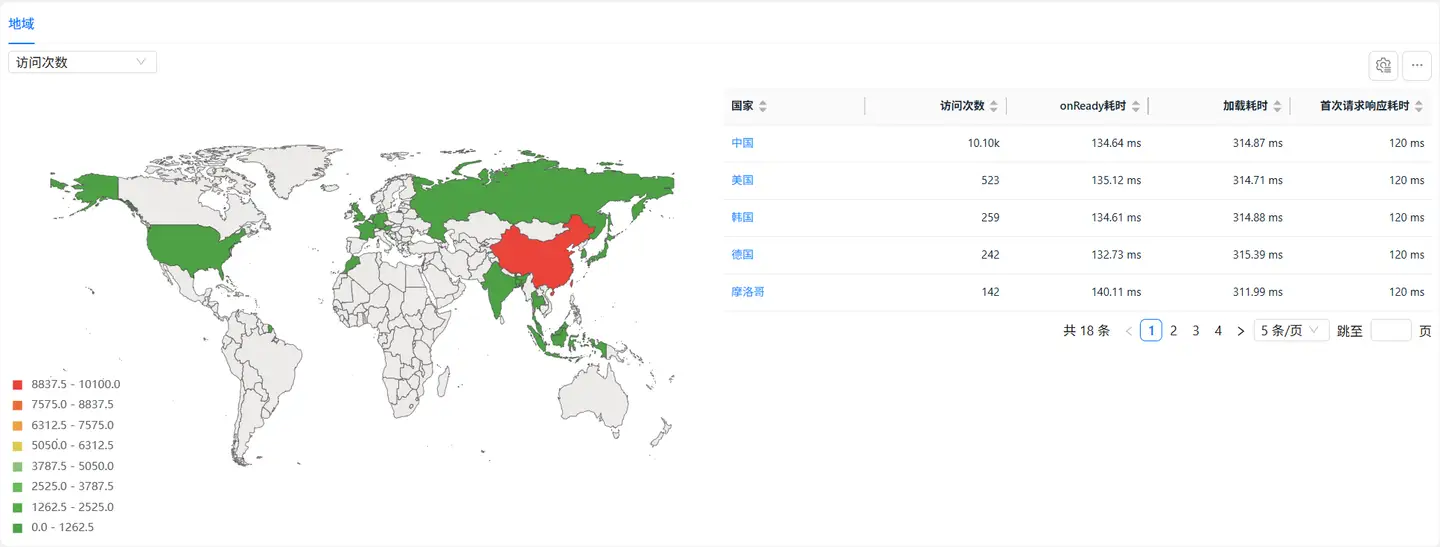
Task: Go to previous page arrow
Action: point(1129,331)
